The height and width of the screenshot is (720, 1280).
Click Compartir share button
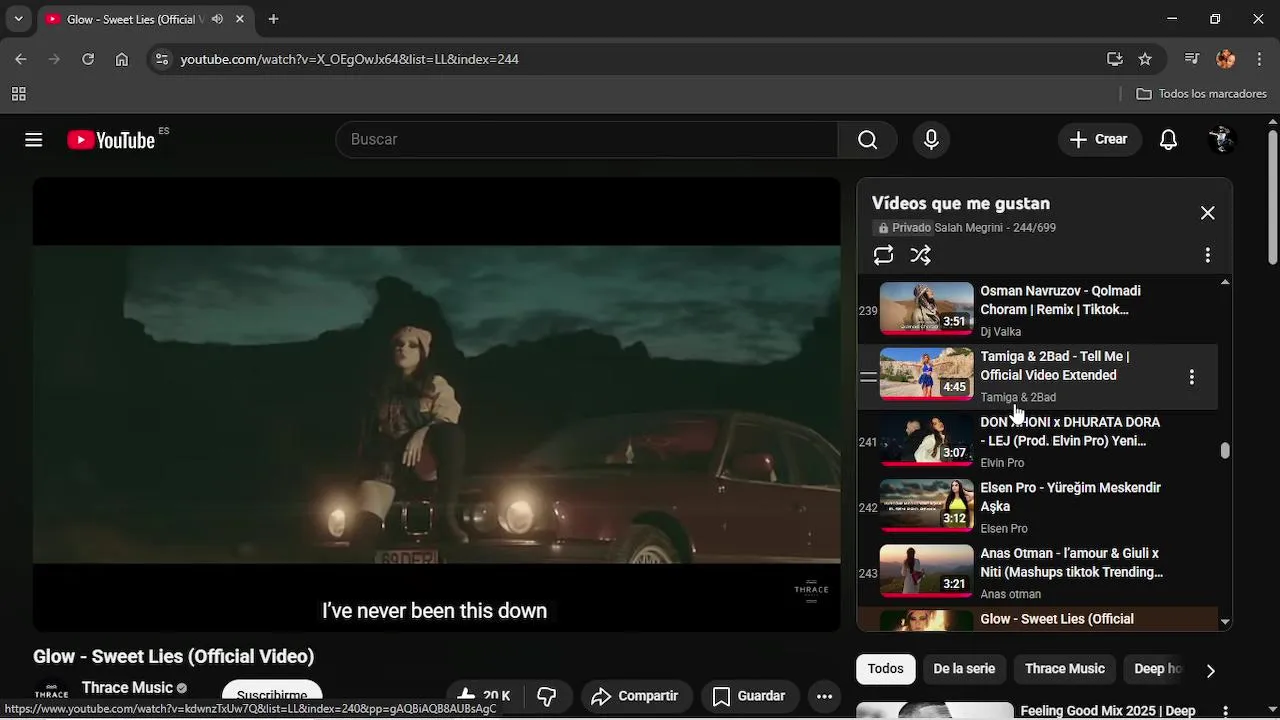(x=634, y=696)
